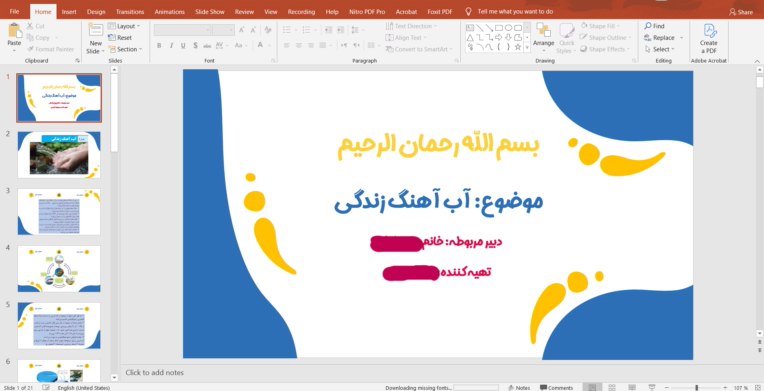Toggle text Shadow formatting
The image size is (764, 391).
point(195,45)
